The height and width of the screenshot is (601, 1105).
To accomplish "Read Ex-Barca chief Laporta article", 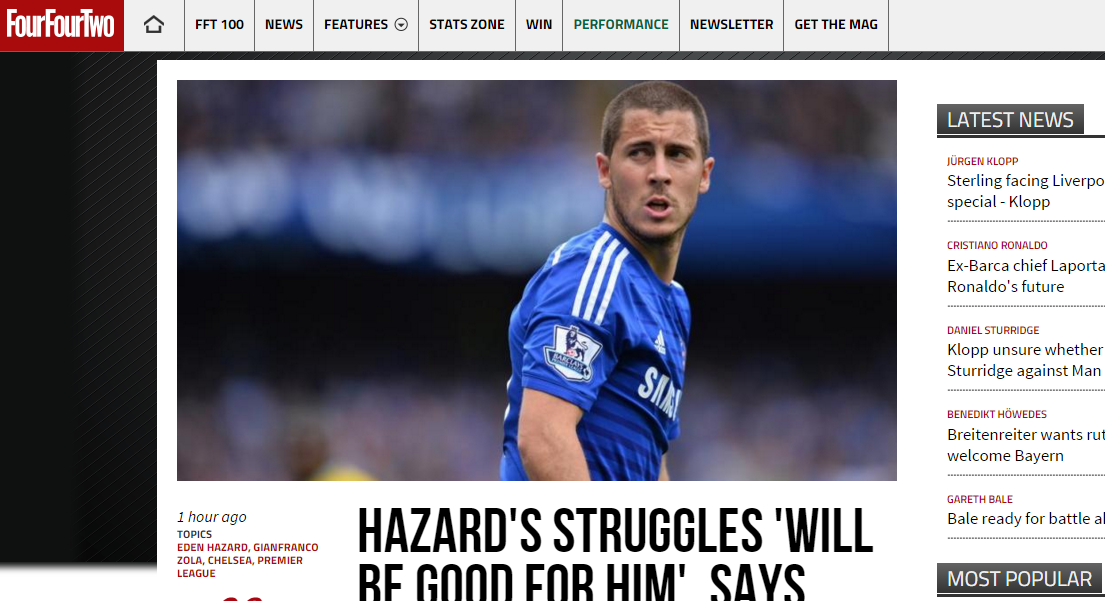I will click(x=1025, y=276).
